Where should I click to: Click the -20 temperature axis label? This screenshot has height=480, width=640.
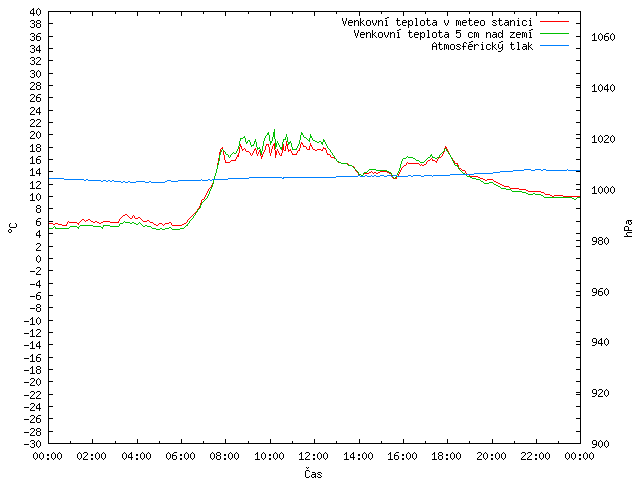click(x=33, y=382)
